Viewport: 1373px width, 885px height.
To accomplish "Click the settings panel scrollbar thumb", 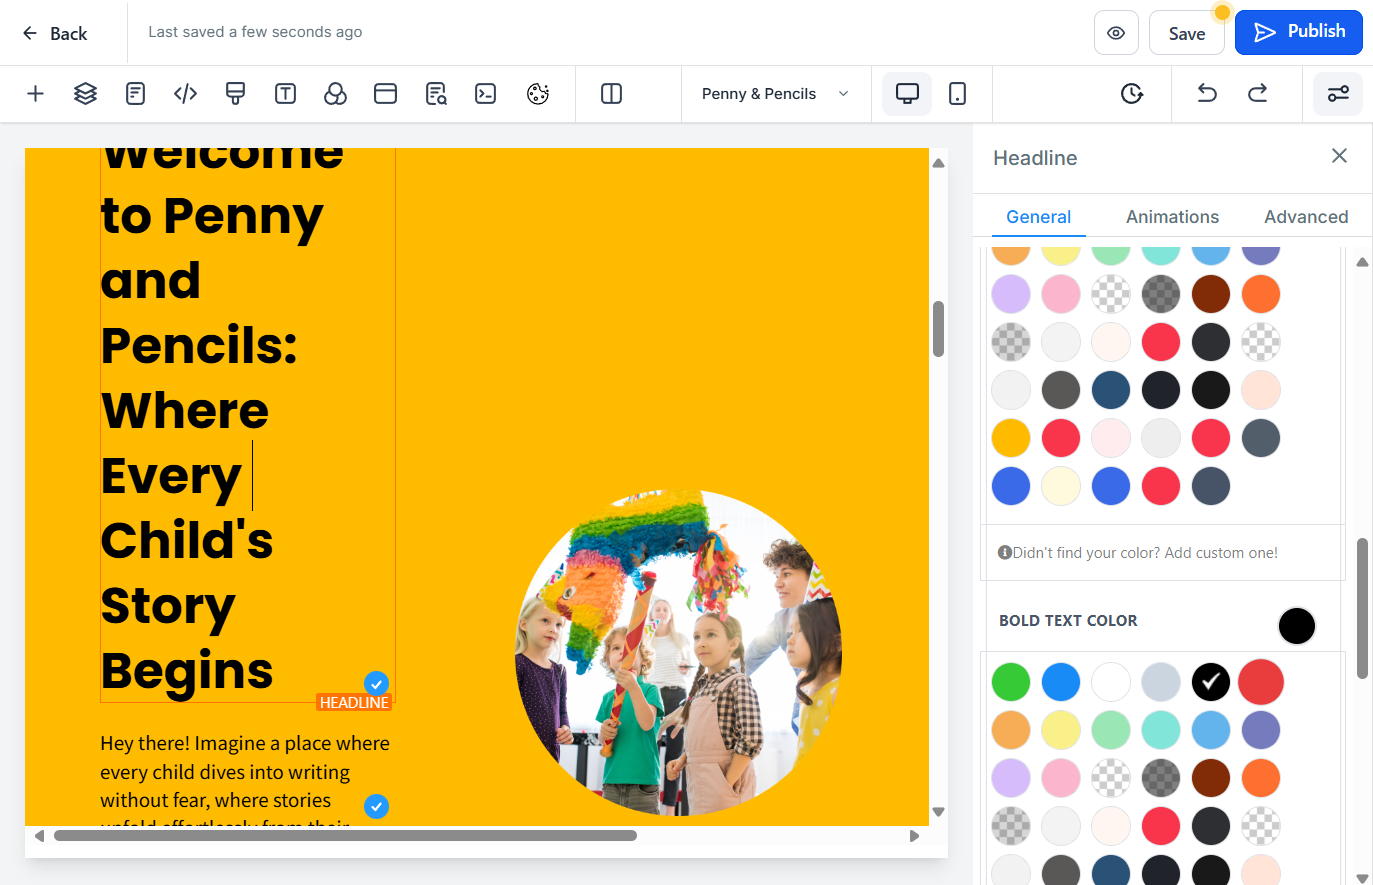I will pyautogui.click(x=1362, y=608).
